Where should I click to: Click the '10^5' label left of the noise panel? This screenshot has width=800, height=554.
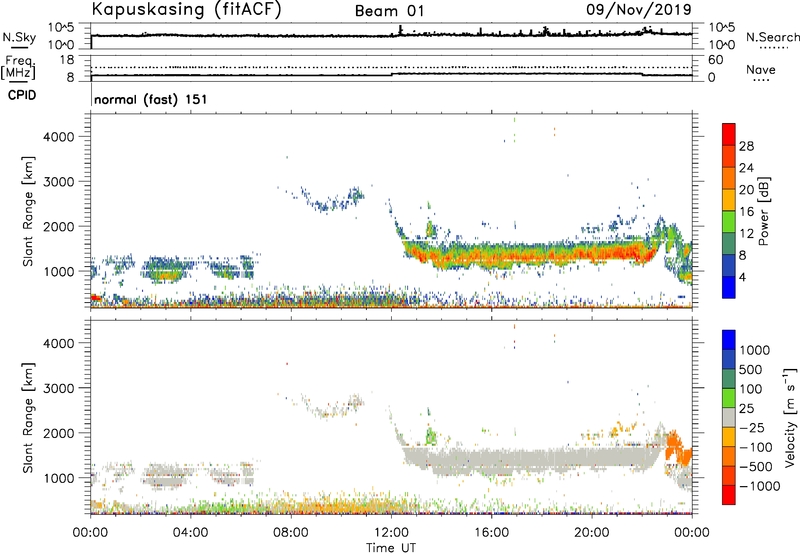(x=61, y=28)
